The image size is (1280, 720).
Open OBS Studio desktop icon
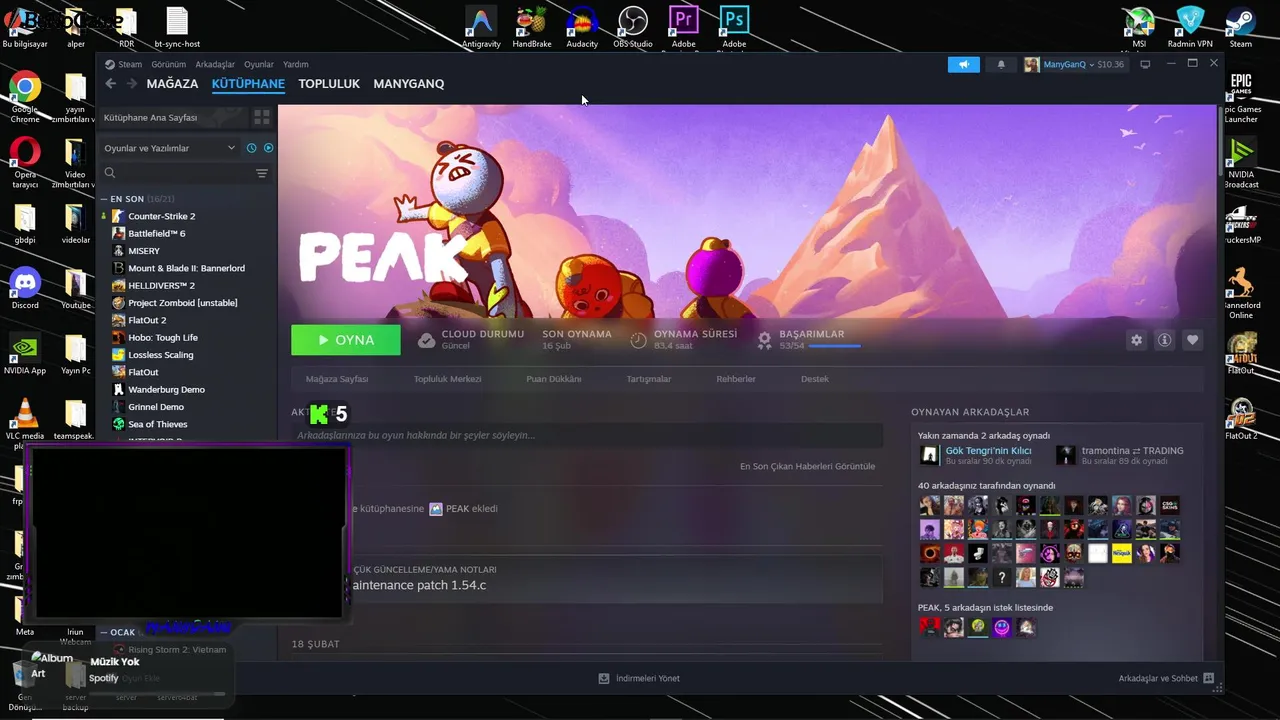[x=633, y=27]
